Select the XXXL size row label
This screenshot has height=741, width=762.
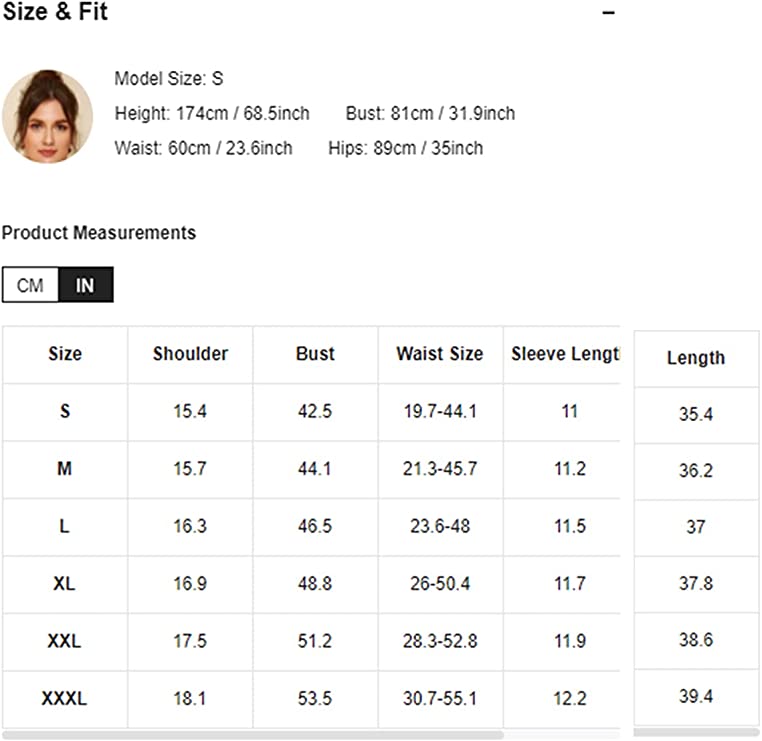pyautogui.click(x=65, y=698)
